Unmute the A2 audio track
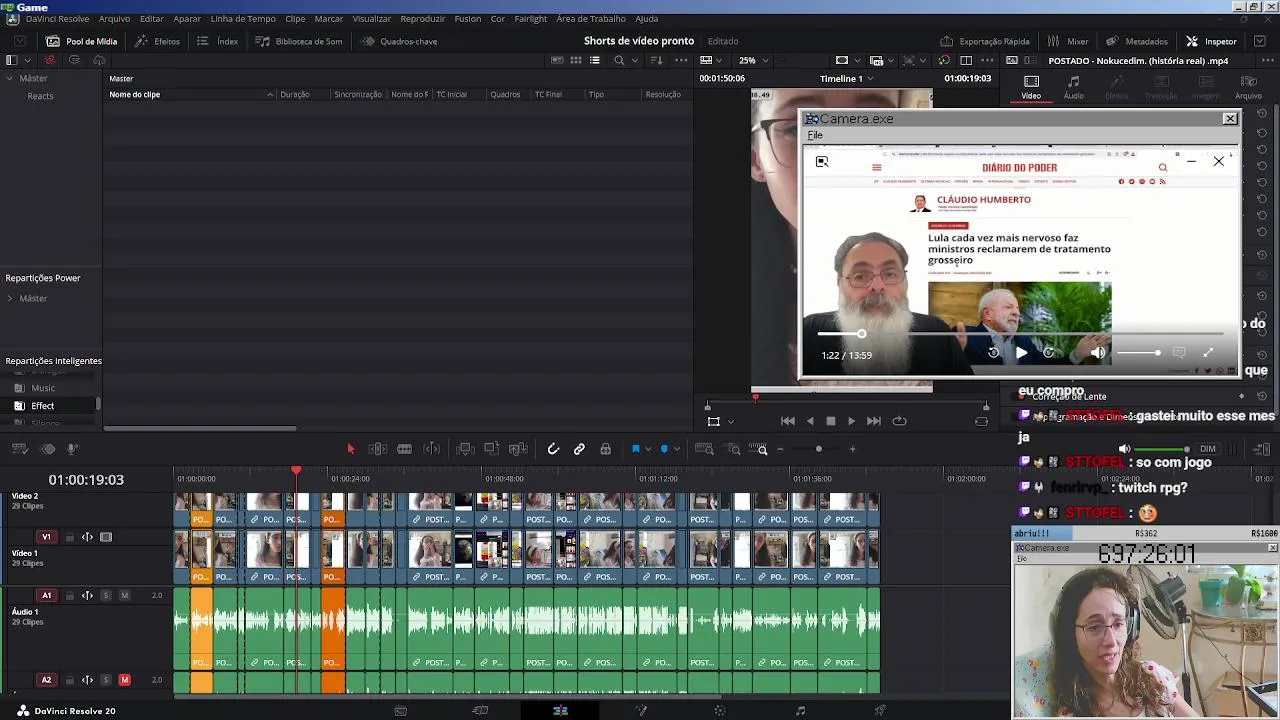The width and height of the screenshot is (1280, 720). tap(124, 680)
